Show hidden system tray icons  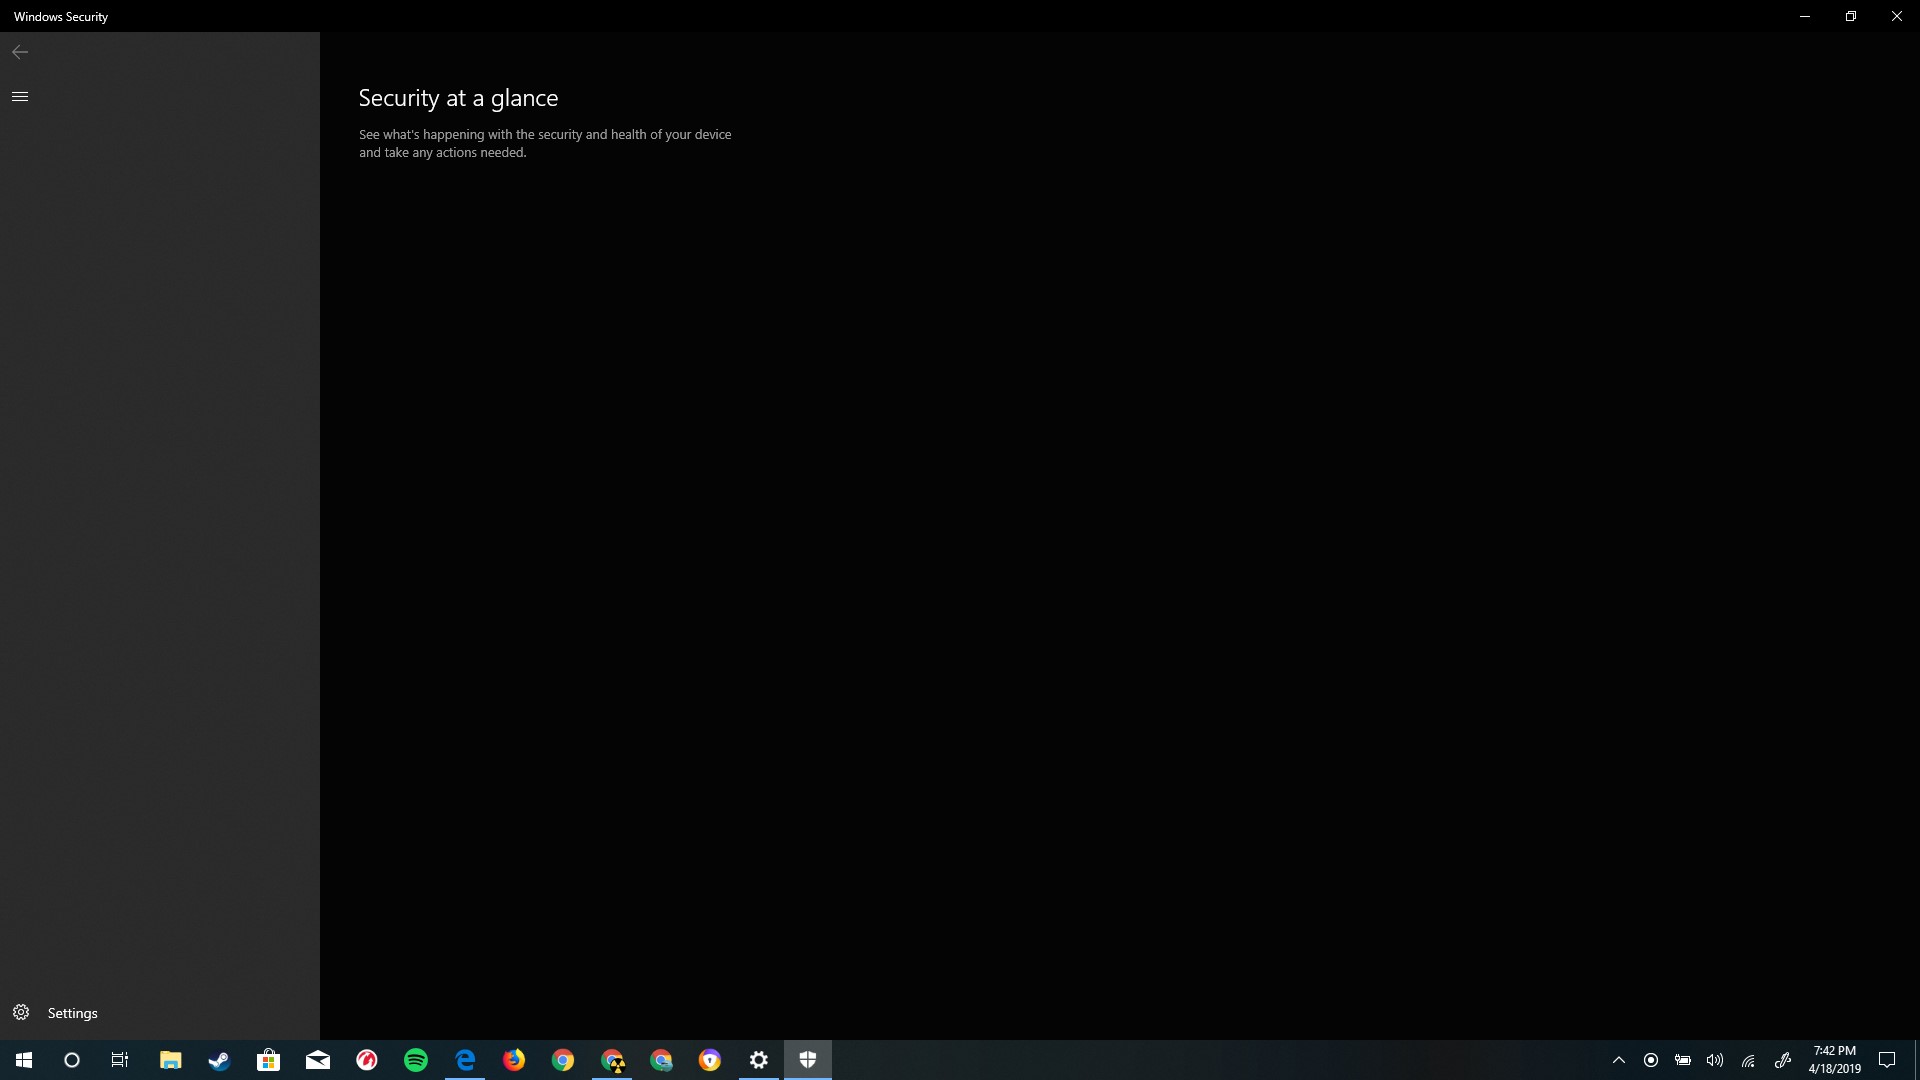1619,1060
